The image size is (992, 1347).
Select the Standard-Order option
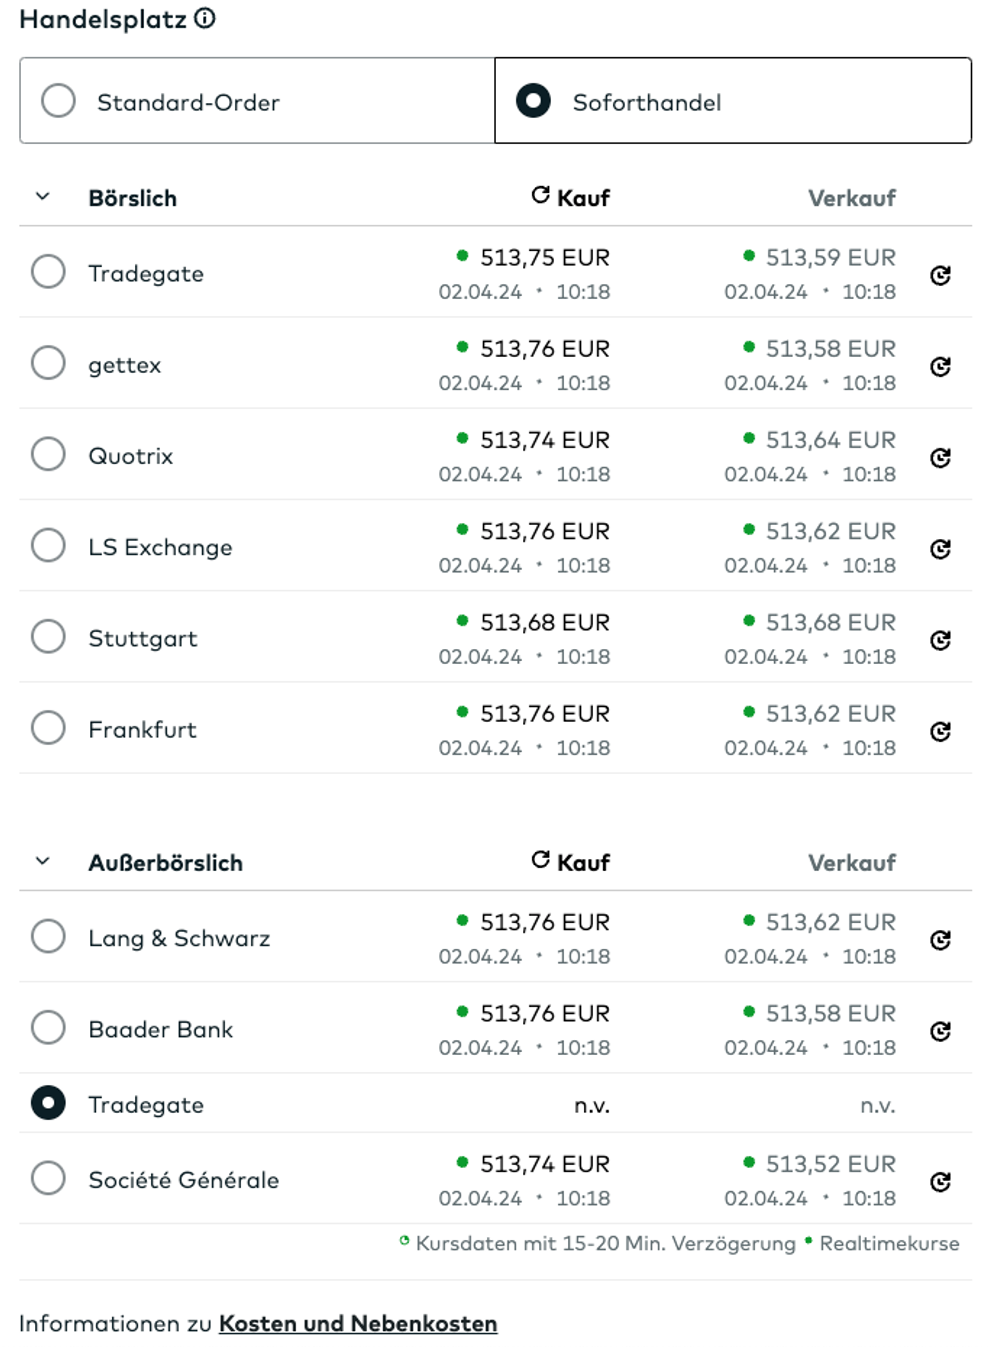click(x=58, y=101)
